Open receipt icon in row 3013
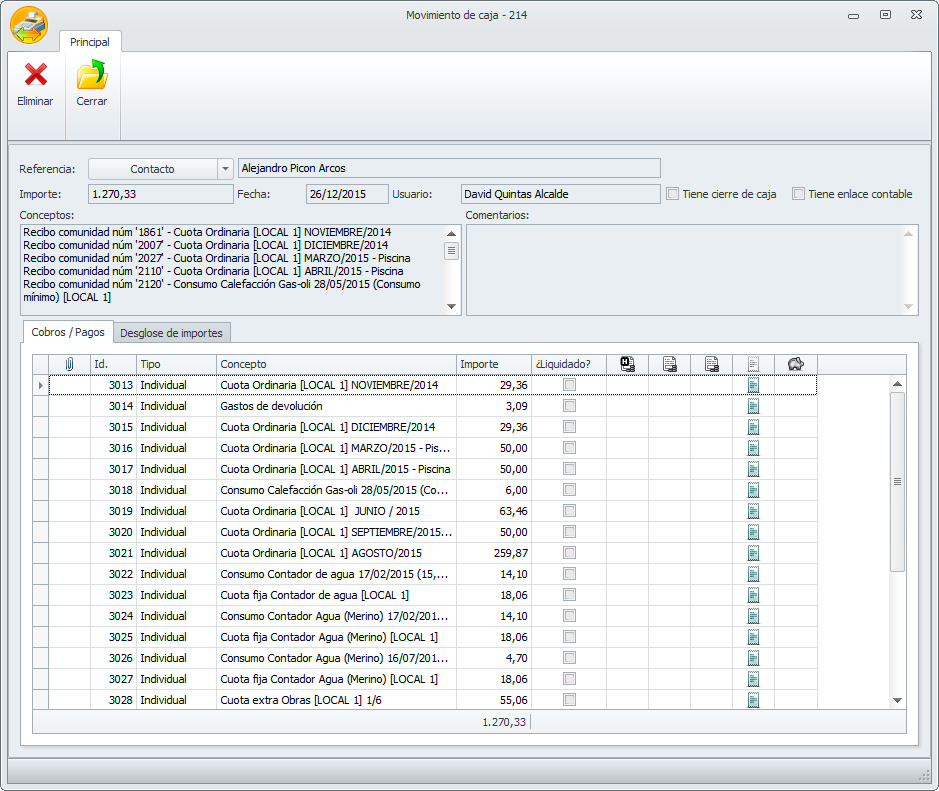Image resolution: width=939 pixels, height=791 pixels. (x=753, y=385)
